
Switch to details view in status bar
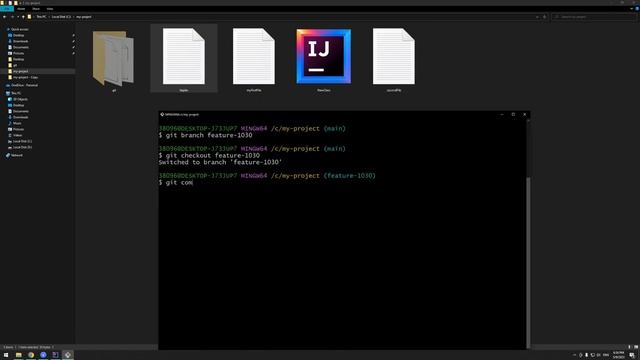click(630, 347)
